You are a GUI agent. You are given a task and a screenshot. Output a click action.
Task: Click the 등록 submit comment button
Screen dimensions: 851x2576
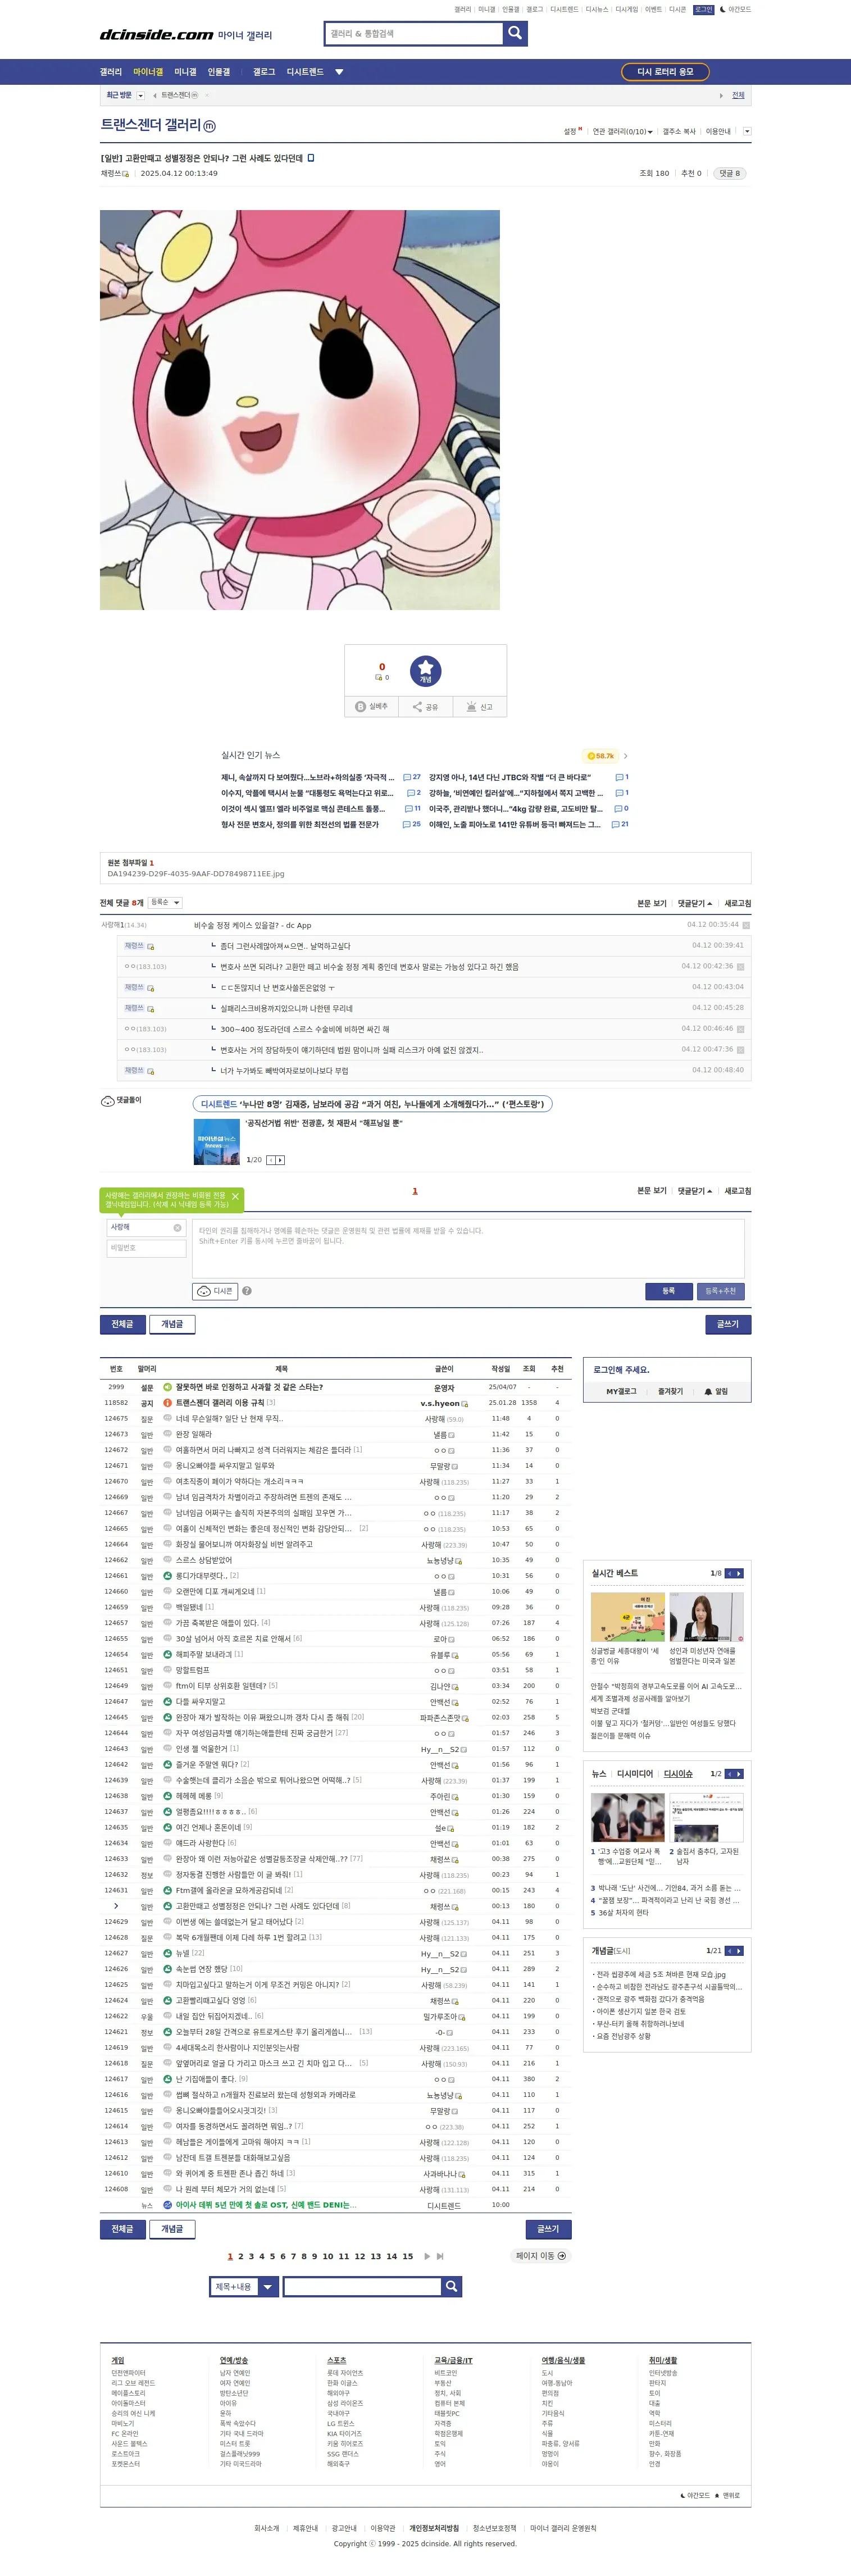tap(669, 1291)
